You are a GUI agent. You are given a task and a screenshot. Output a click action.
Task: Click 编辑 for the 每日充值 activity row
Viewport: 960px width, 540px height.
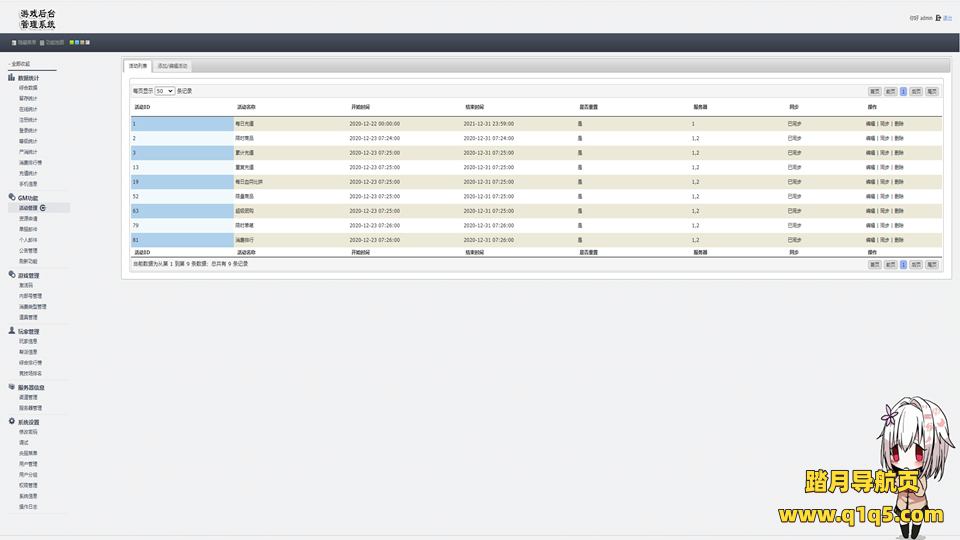coord(870,124)
